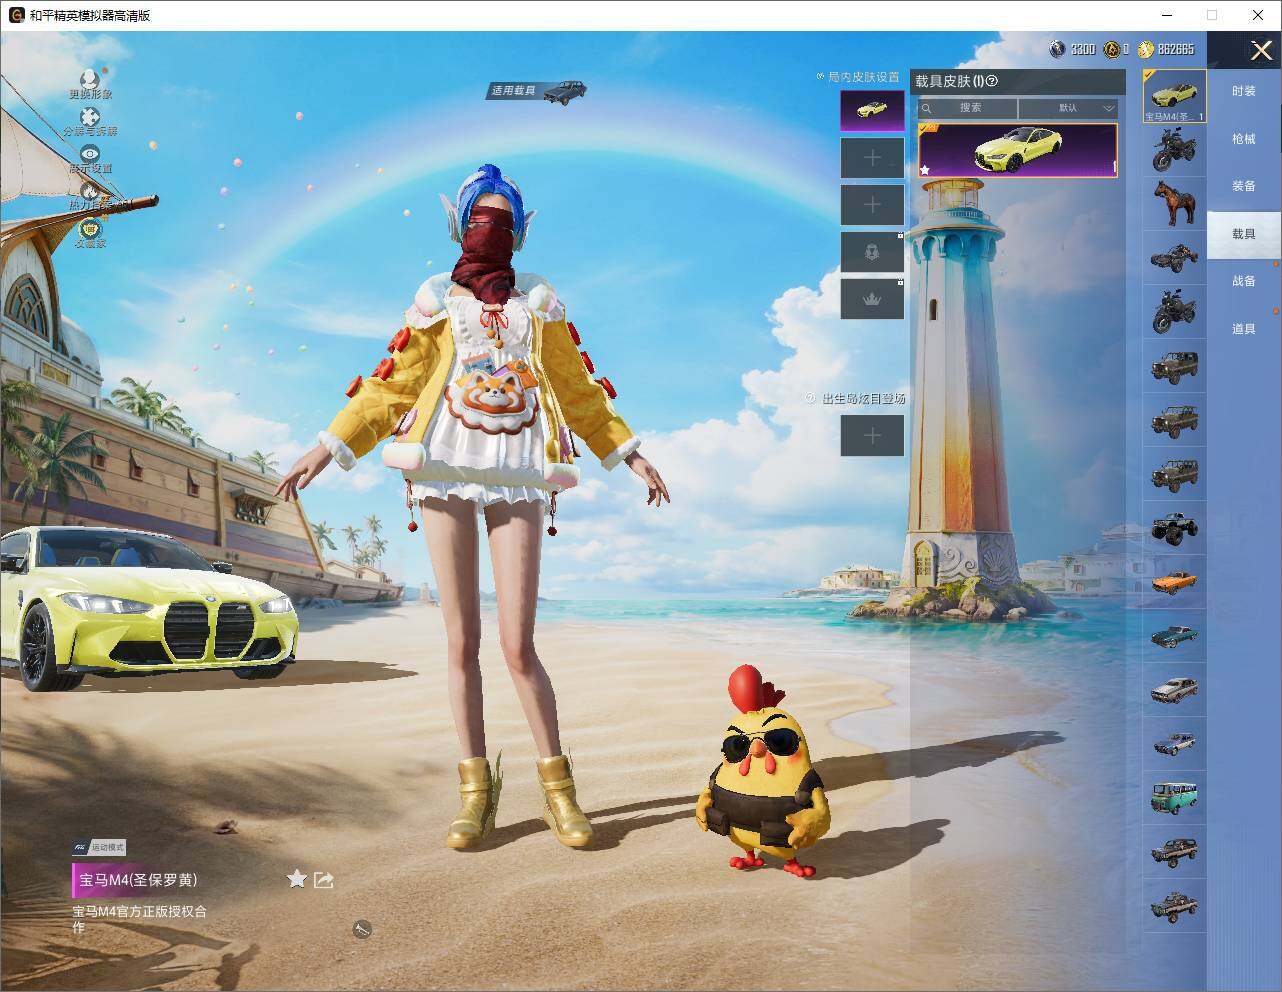Switch to the 道具 tab
Viewport: 1282px width, 992px height.
pos(1244,329)
